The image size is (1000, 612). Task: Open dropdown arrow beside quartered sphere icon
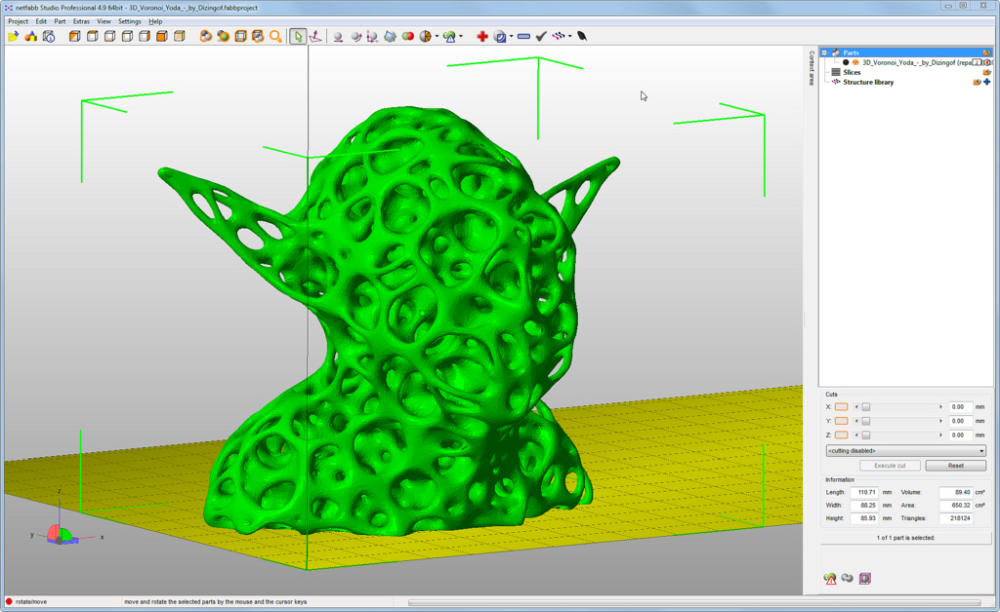[x=437, y=36]
